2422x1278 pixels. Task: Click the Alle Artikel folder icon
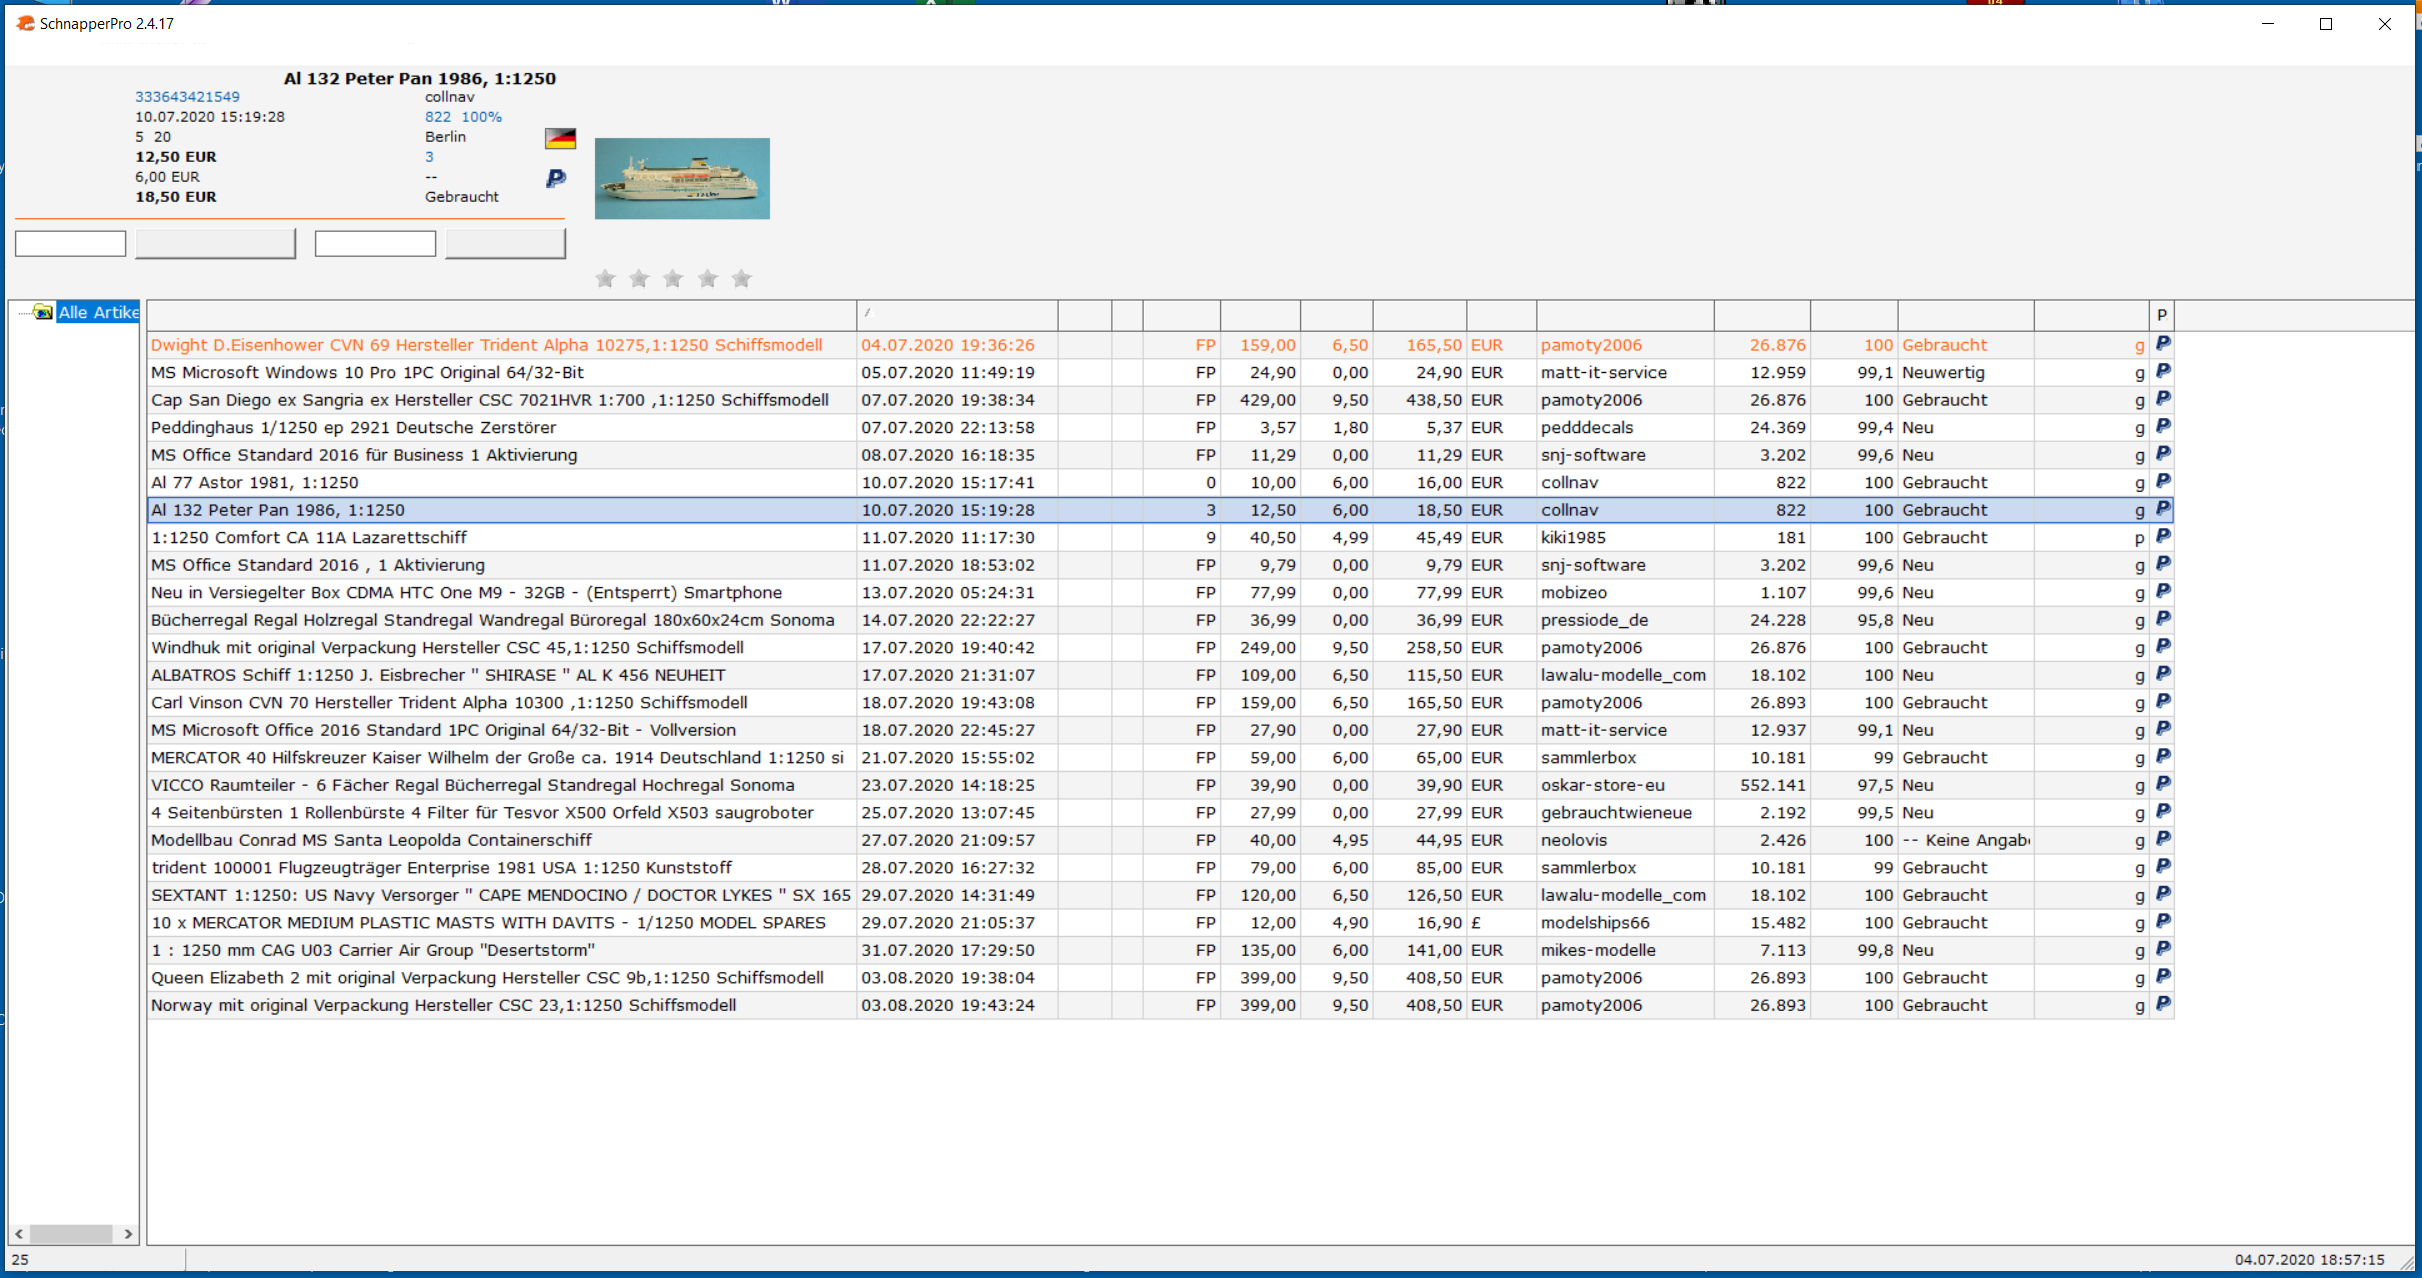[42, 312]
